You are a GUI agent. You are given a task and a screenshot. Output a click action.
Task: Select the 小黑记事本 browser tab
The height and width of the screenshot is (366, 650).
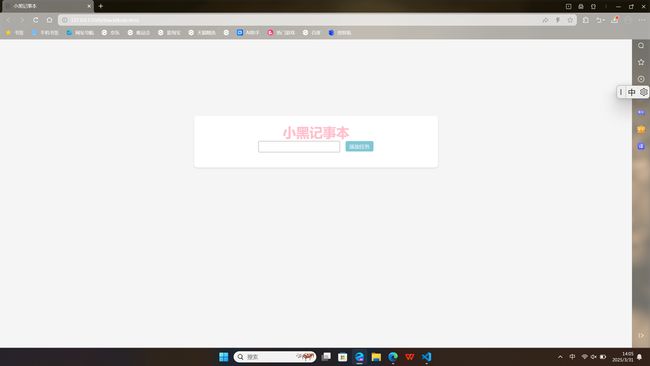coord(48,6)
